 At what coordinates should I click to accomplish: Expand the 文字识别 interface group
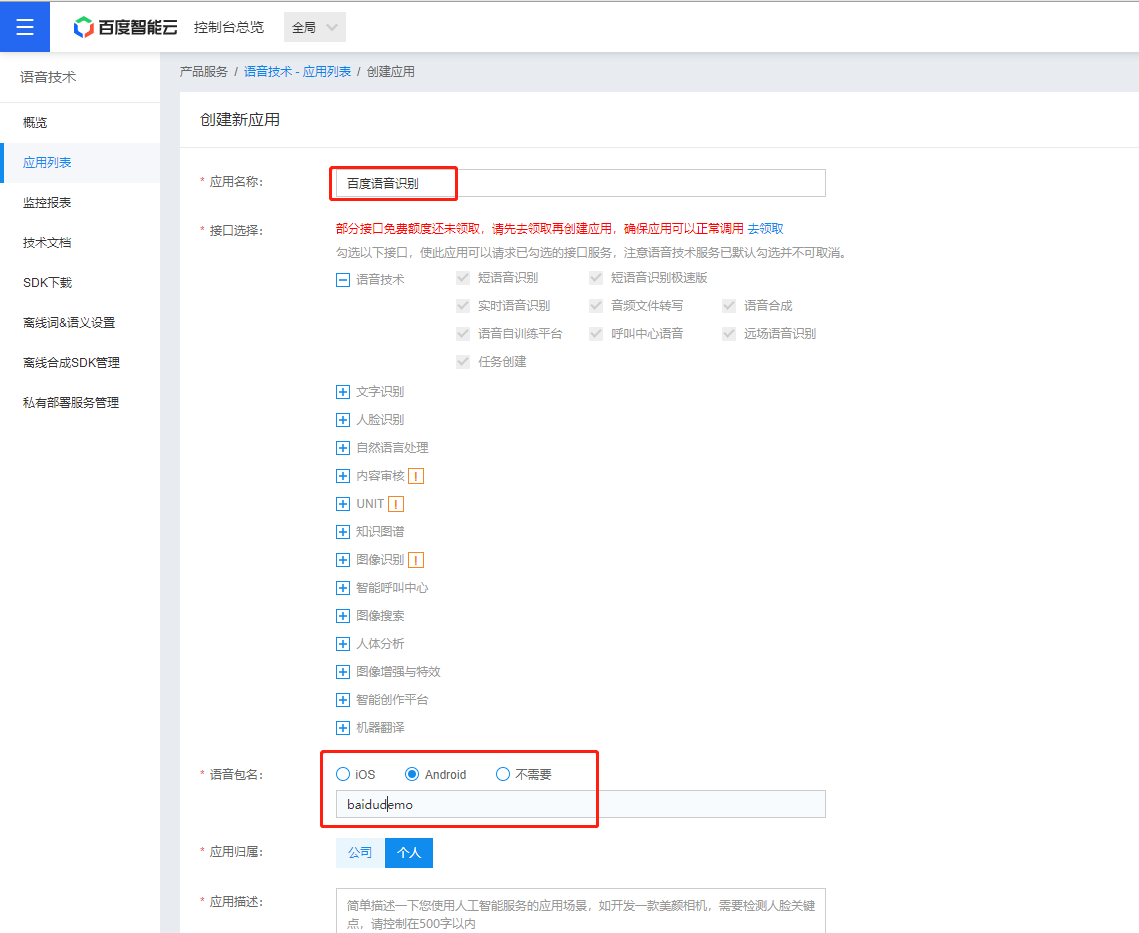[x=343, y=392]
